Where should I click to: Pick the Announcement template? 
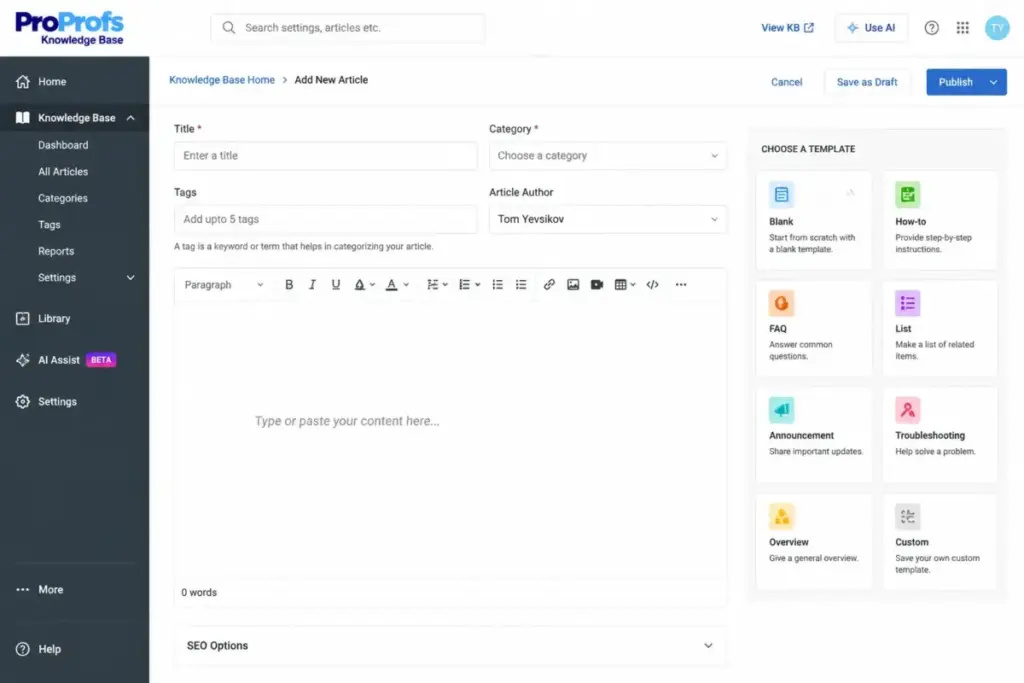point(814,435)
